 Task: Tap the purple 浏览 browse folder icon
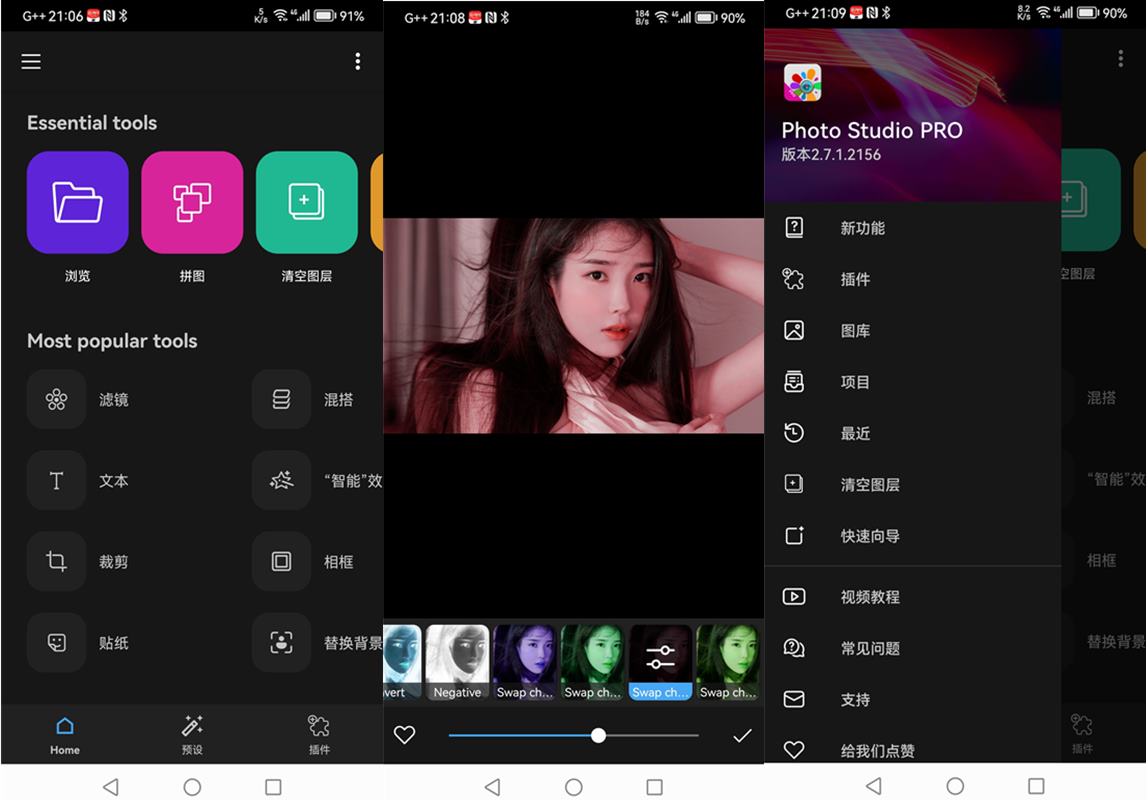click(x=77, y=202)
